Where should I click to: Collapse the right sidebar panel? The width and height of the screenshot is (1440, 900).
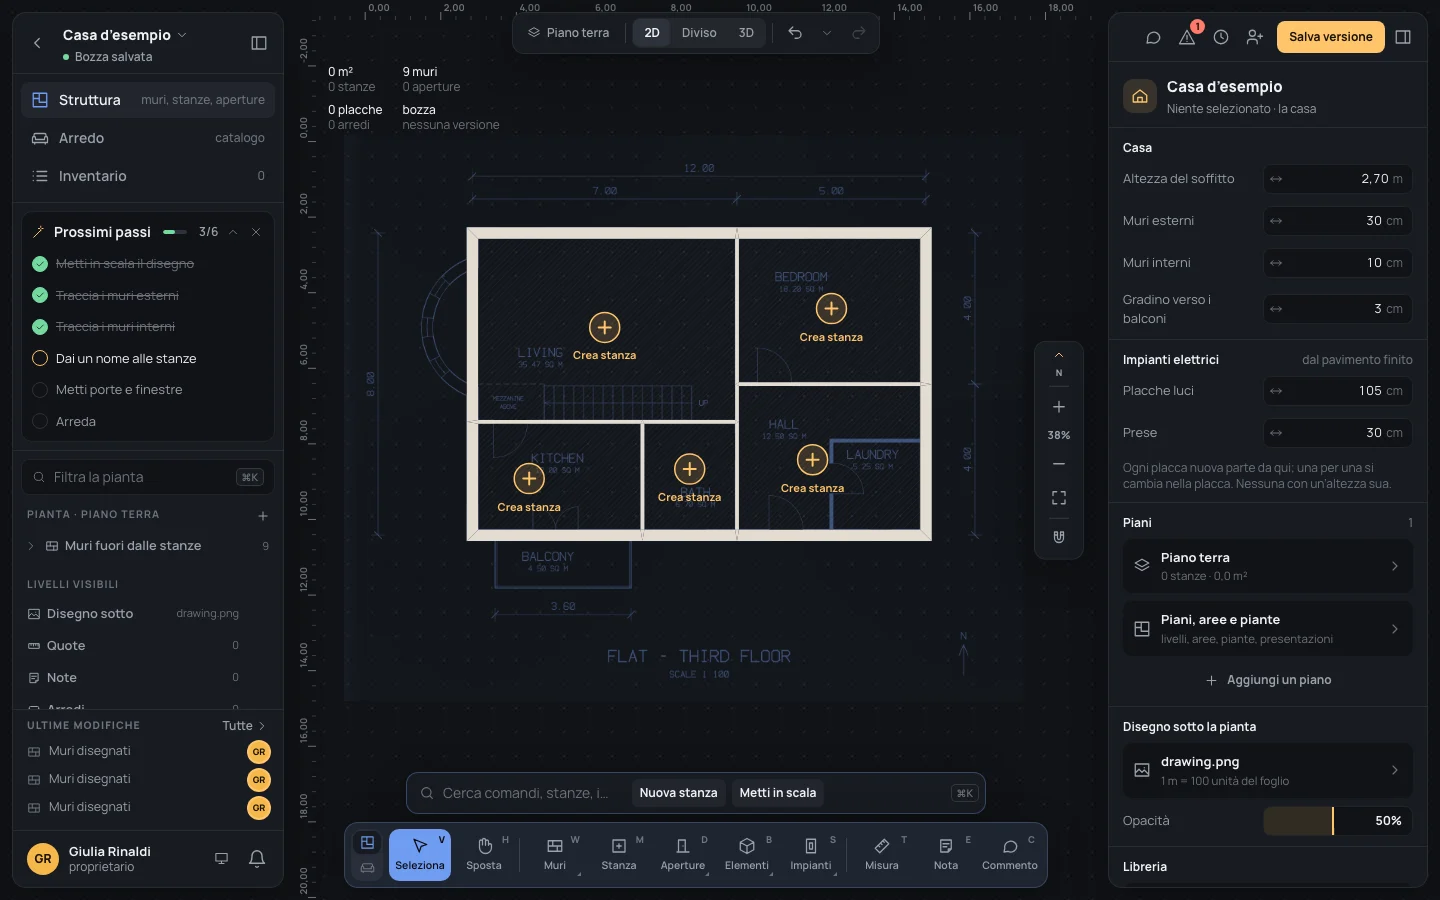1403,37
